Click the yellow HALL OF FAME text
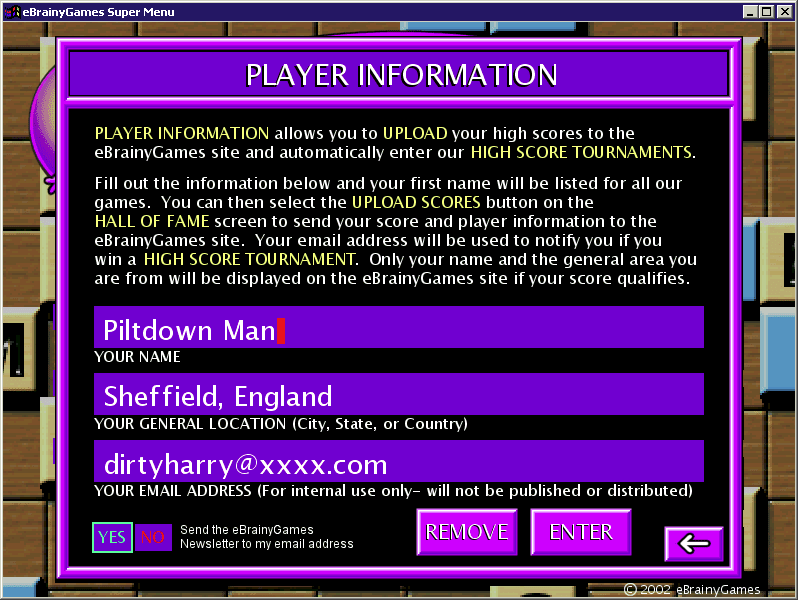The height and width of the screenshot is (600, 798). tap(152, 221)
